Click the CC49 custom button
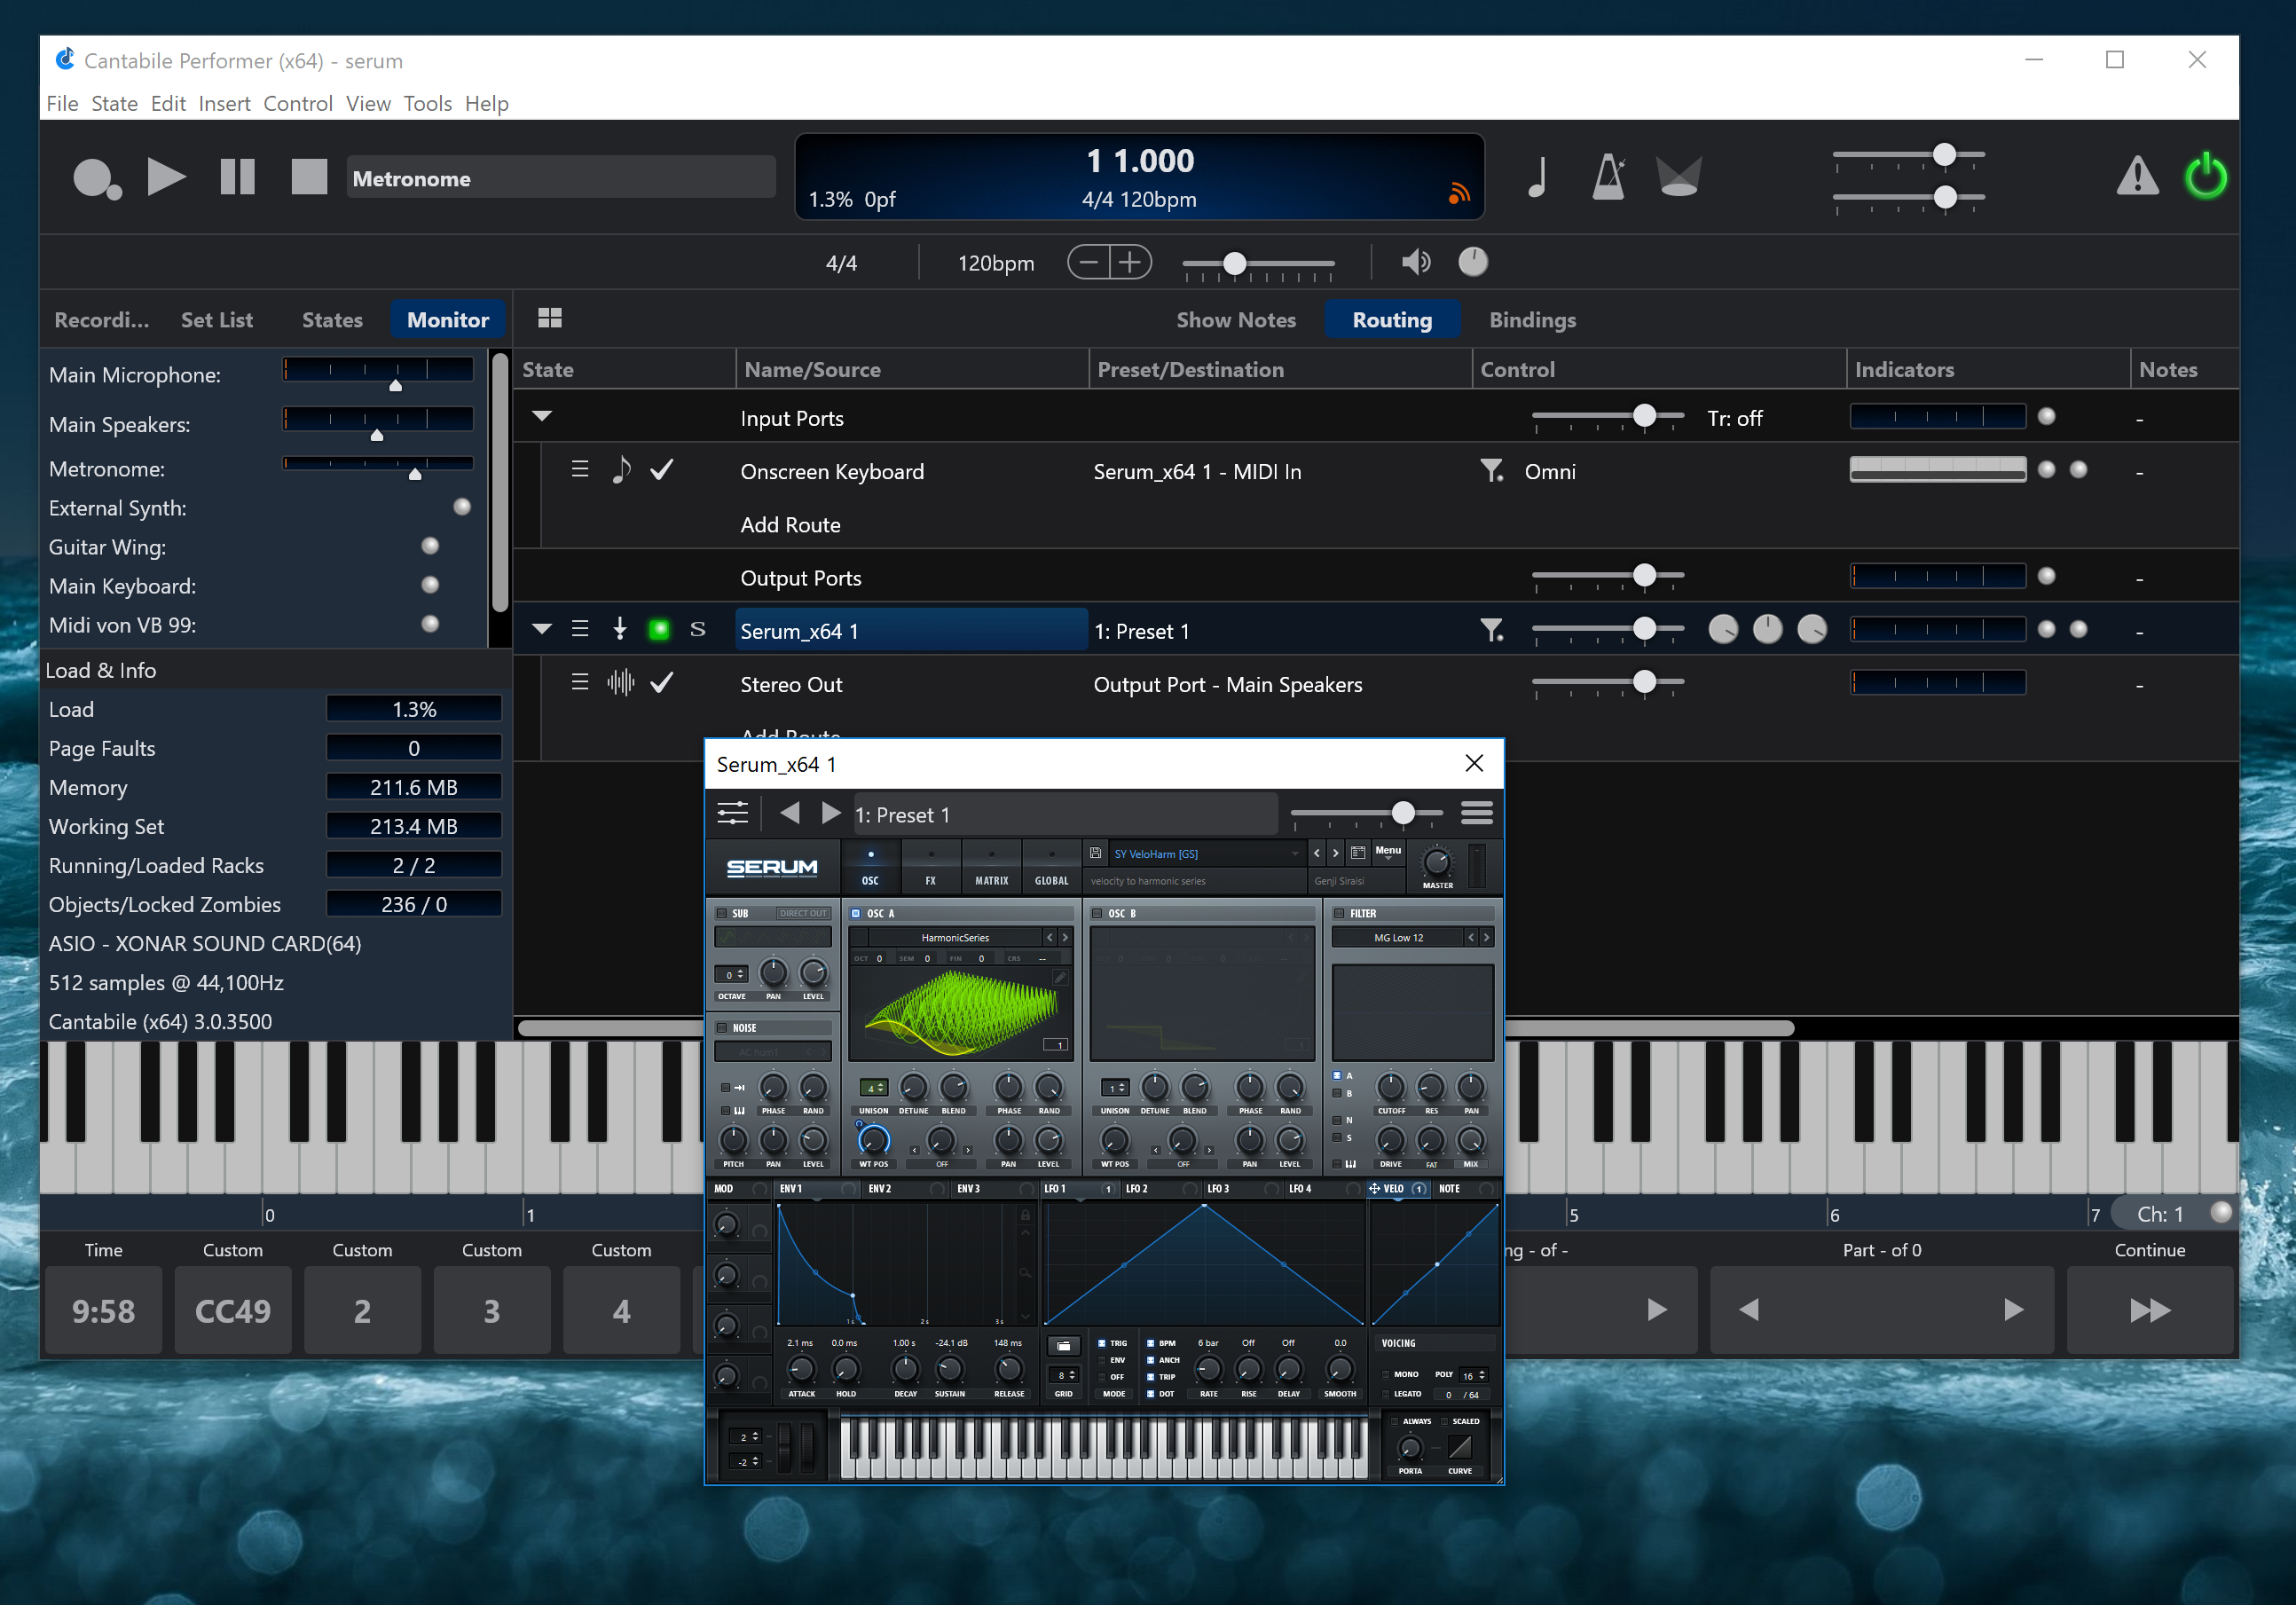The height and width of the screenshot is (1605, 2296). point(232,1310)
